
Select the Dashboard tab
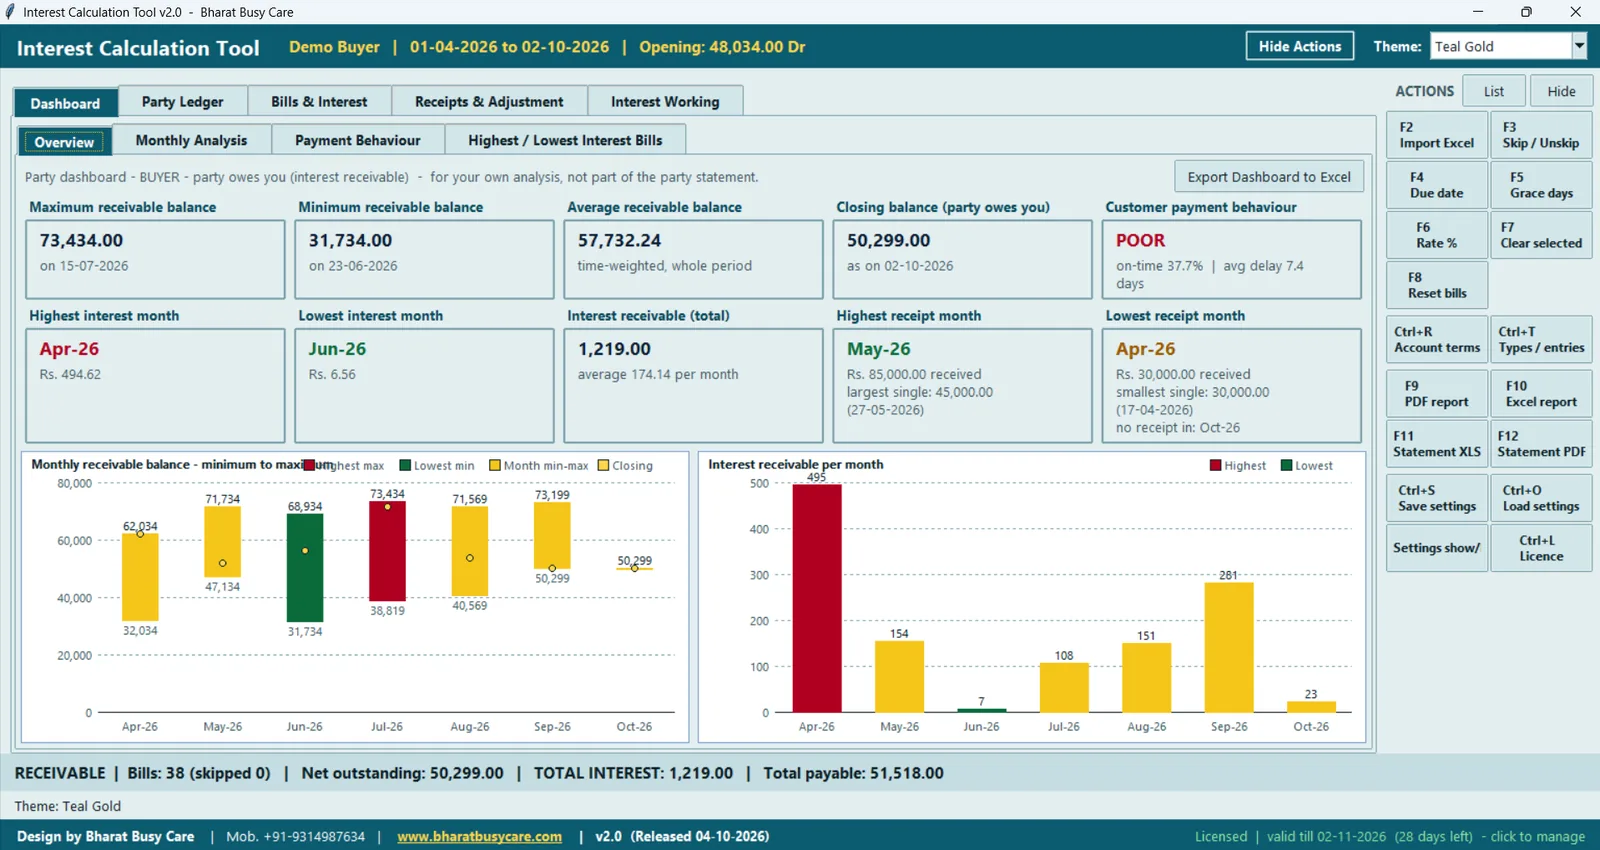point(65,103)
